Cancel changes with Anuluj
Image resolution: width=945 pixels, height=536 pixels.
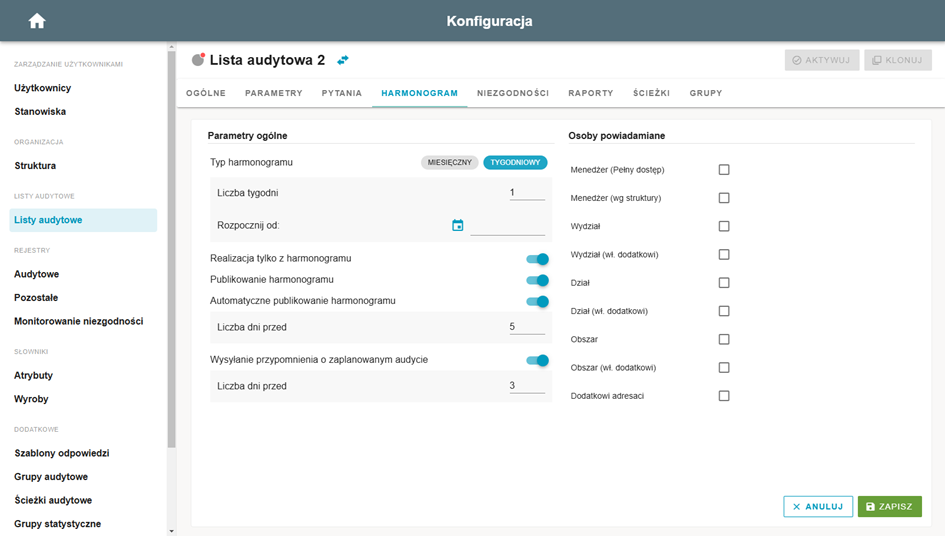click(x=818, y=506)
